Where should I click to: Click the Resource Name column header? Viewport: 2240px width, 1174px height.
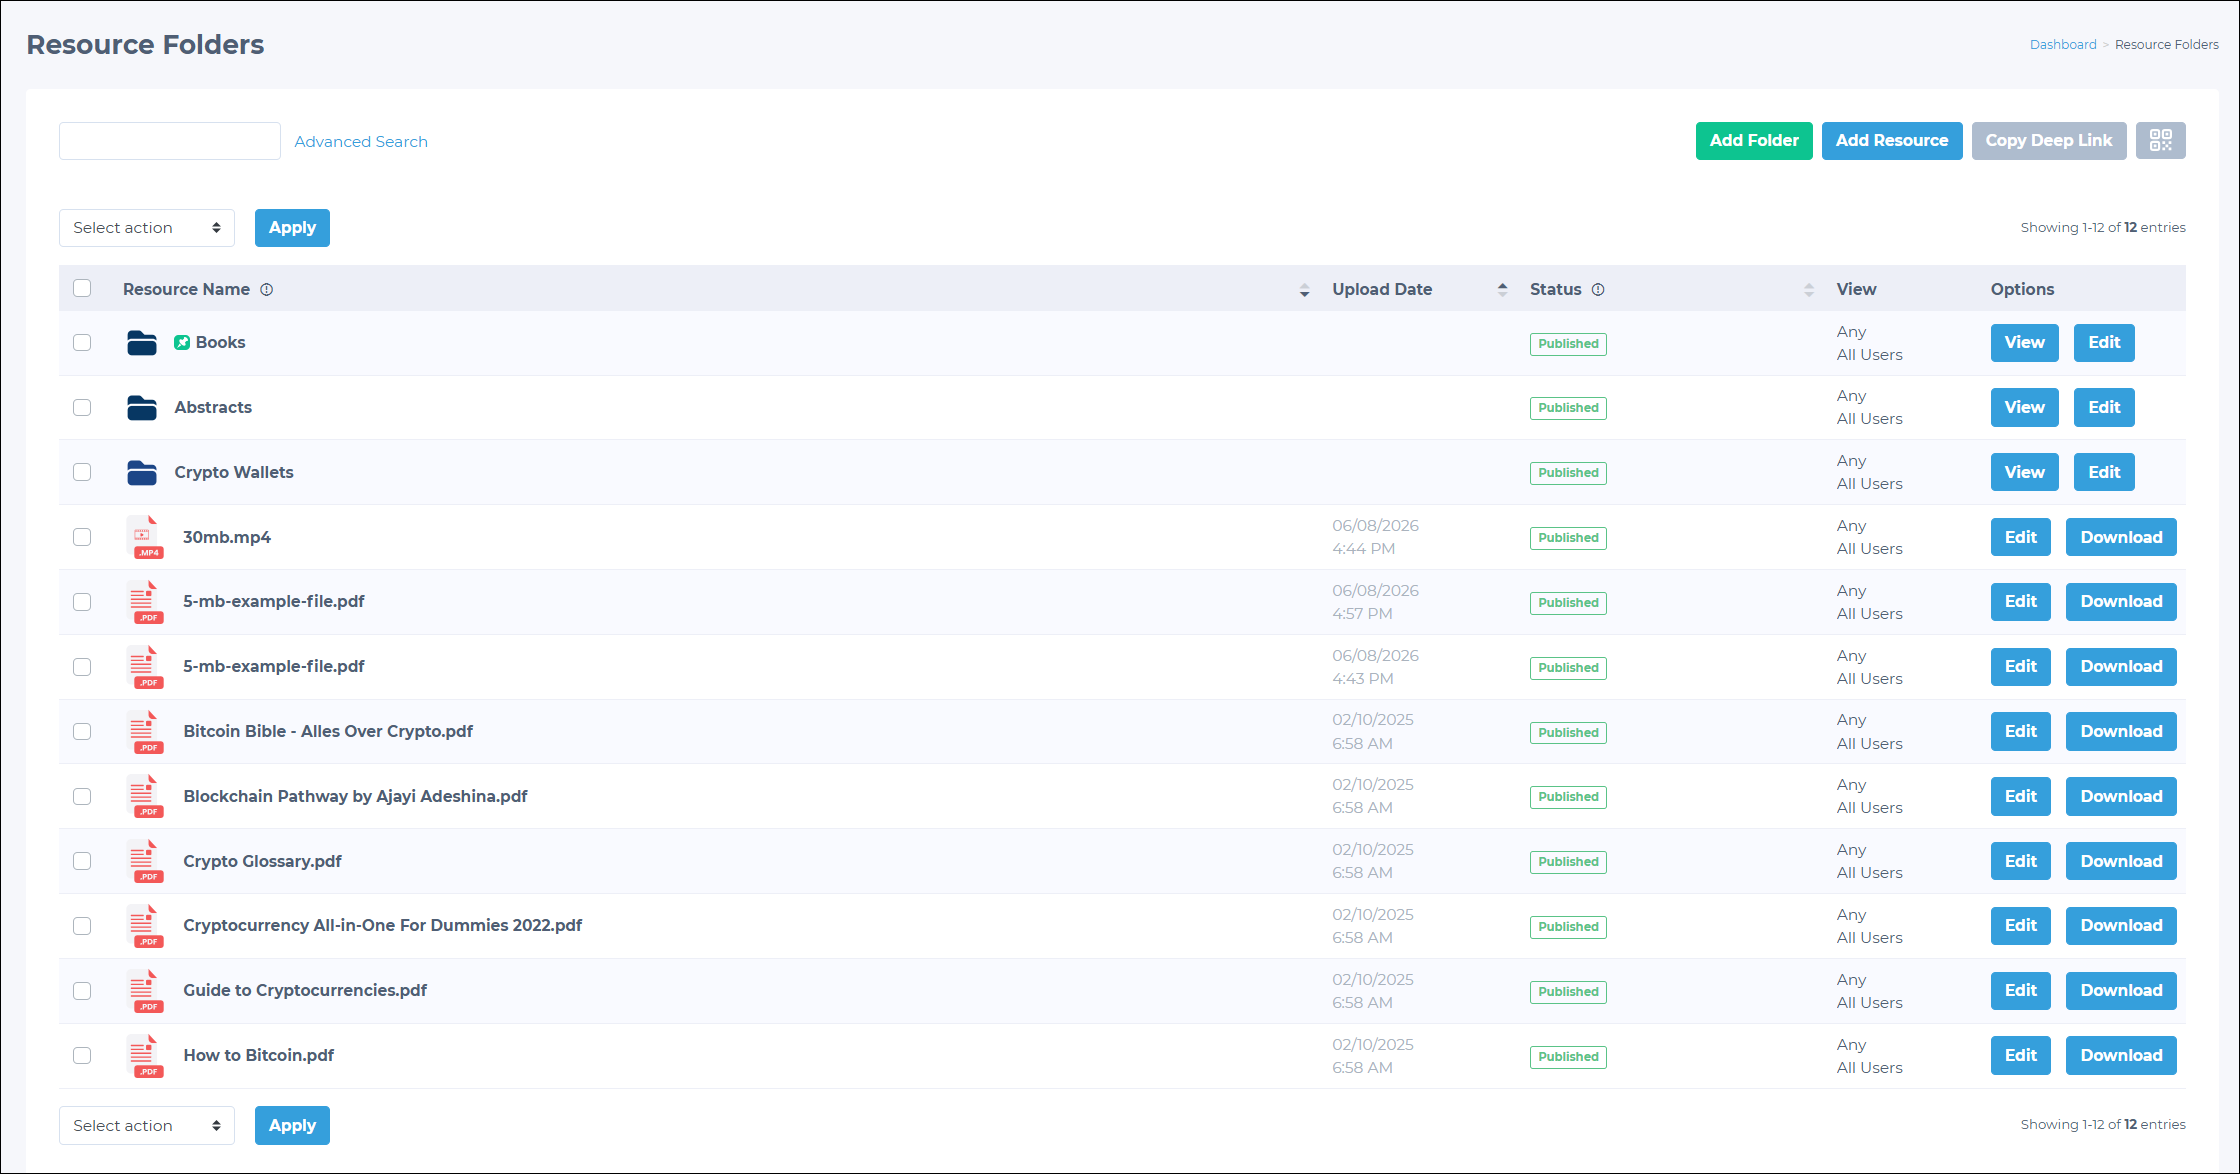click(186, 290)
